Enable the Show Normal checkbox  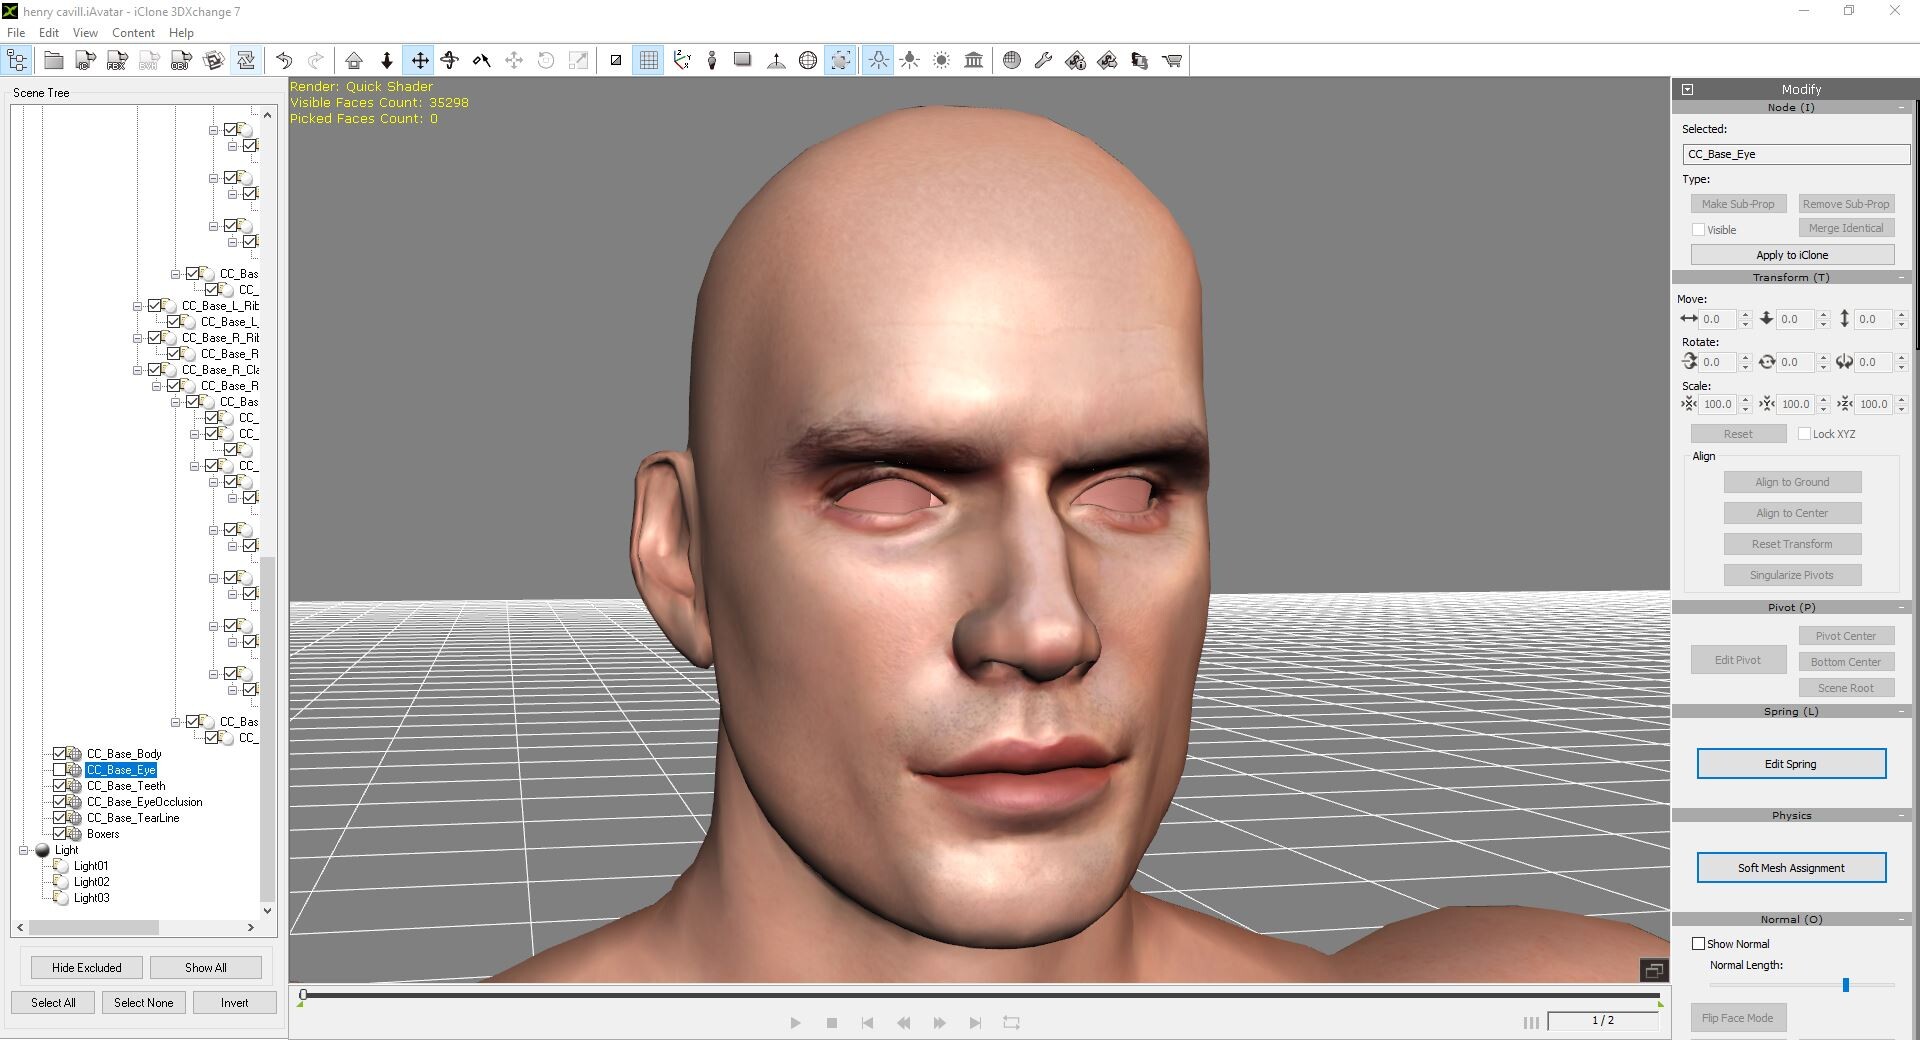(1698, 944)
